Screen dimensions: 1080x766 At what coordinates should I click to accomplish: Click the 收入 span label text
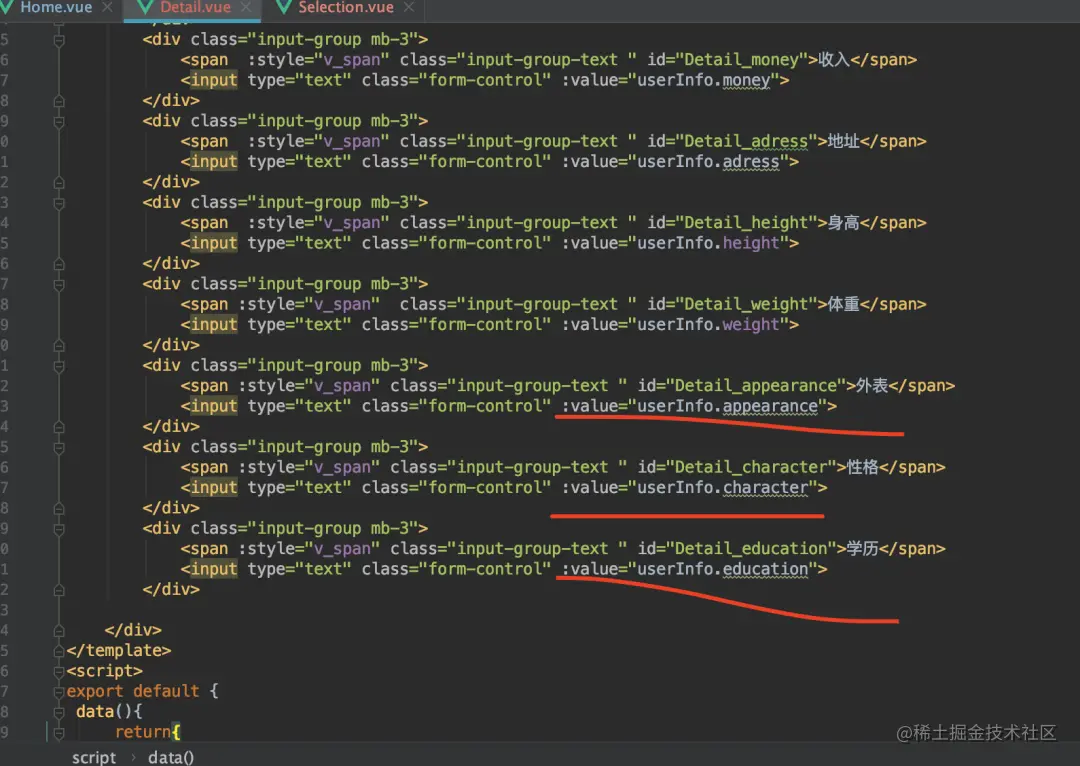tap(833, 60)
